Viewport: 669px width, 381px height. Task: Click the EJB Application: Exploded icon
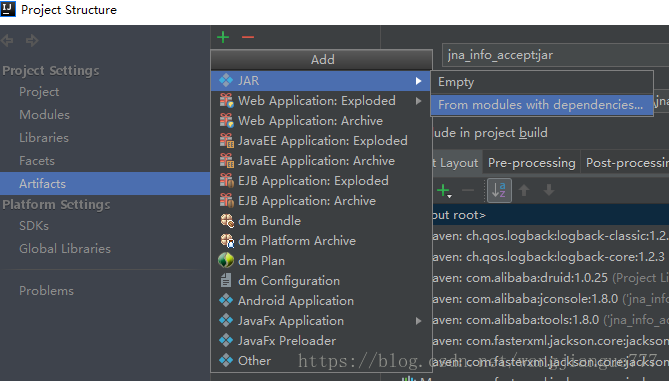(226, 180)
